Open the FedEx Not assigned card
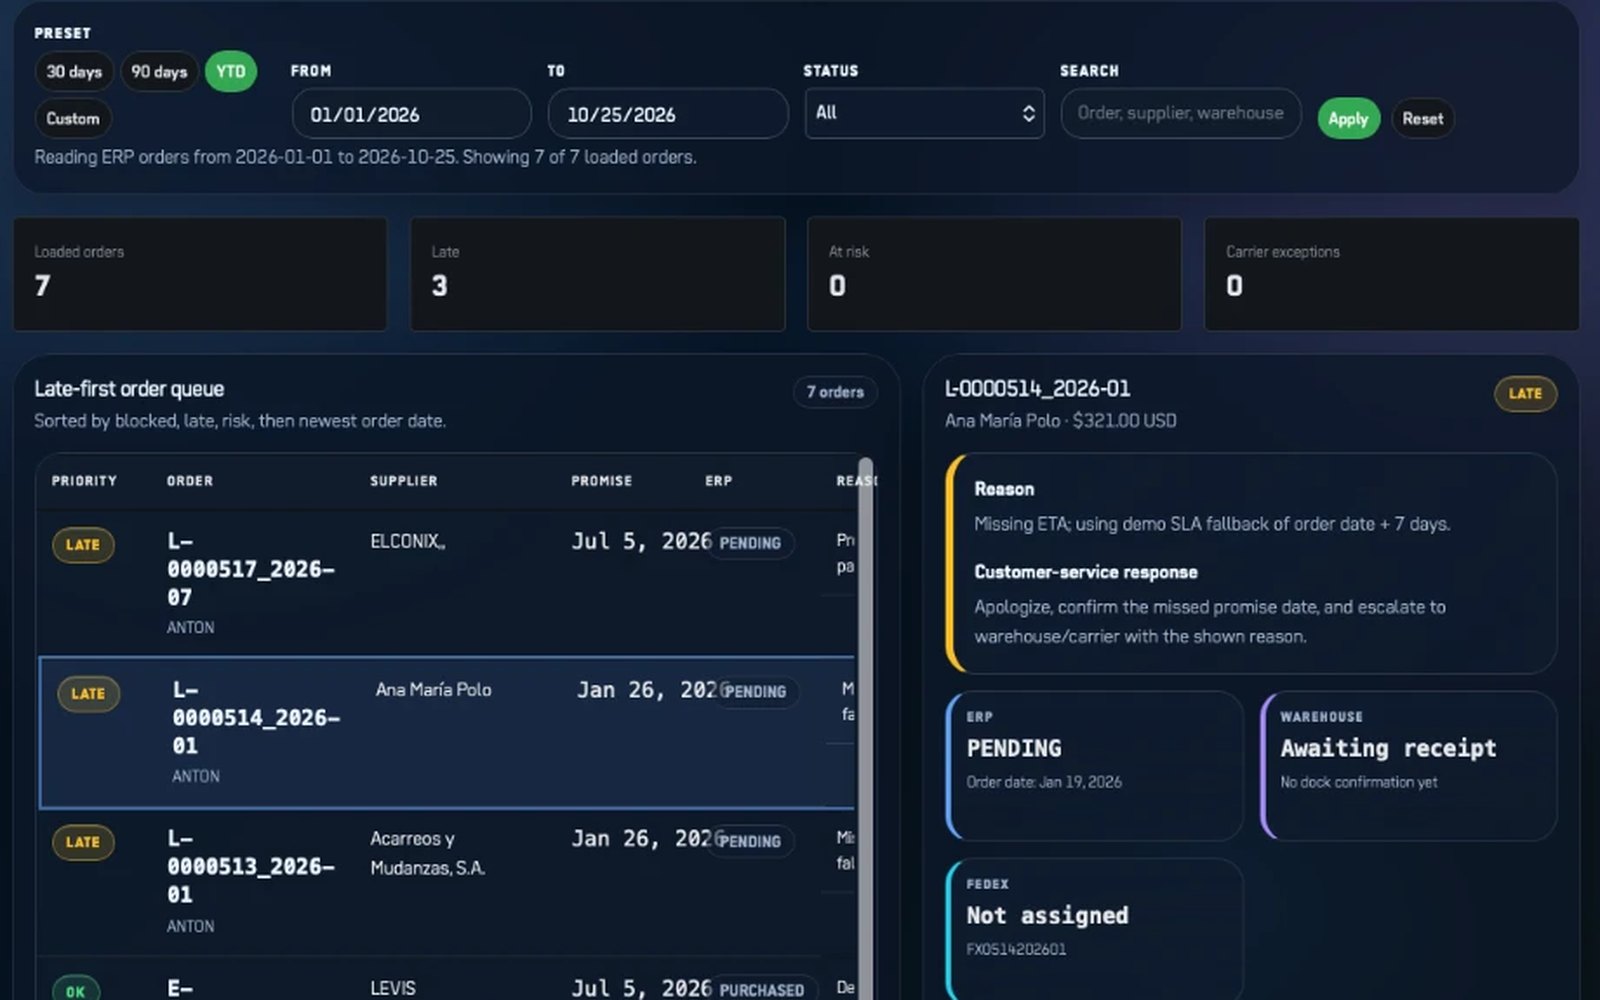Image resolution: width=1600 pixels, height=1000 pixels. click(x=1094, y=930)
